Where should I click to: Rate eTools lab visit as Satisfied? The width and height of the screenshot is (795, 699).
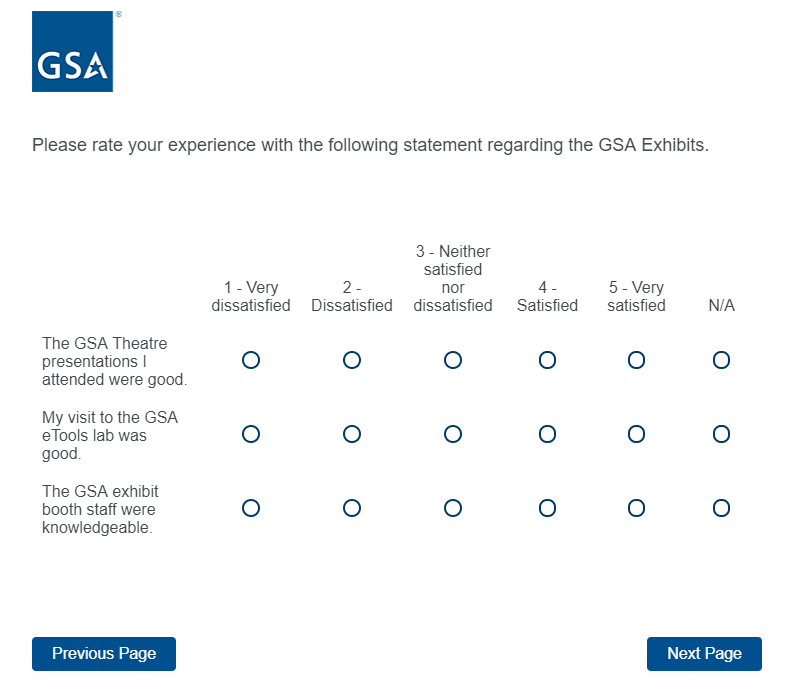(547, 434)
